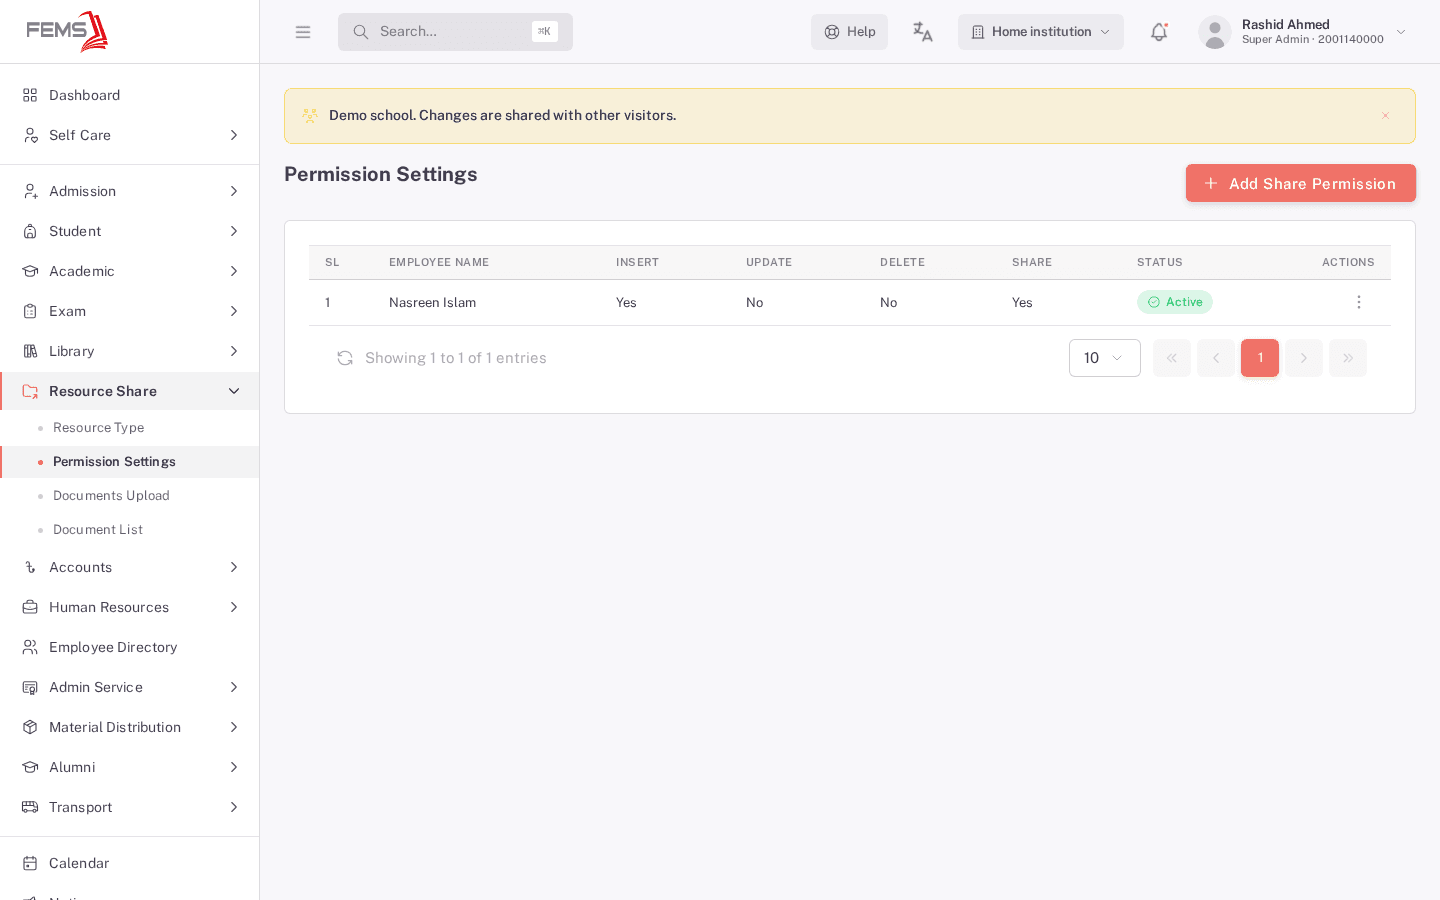The height and width of the screenshot is (900, 1440).
Task: Toggle the sidebar hamburger menu
Action: pos(303,32)
